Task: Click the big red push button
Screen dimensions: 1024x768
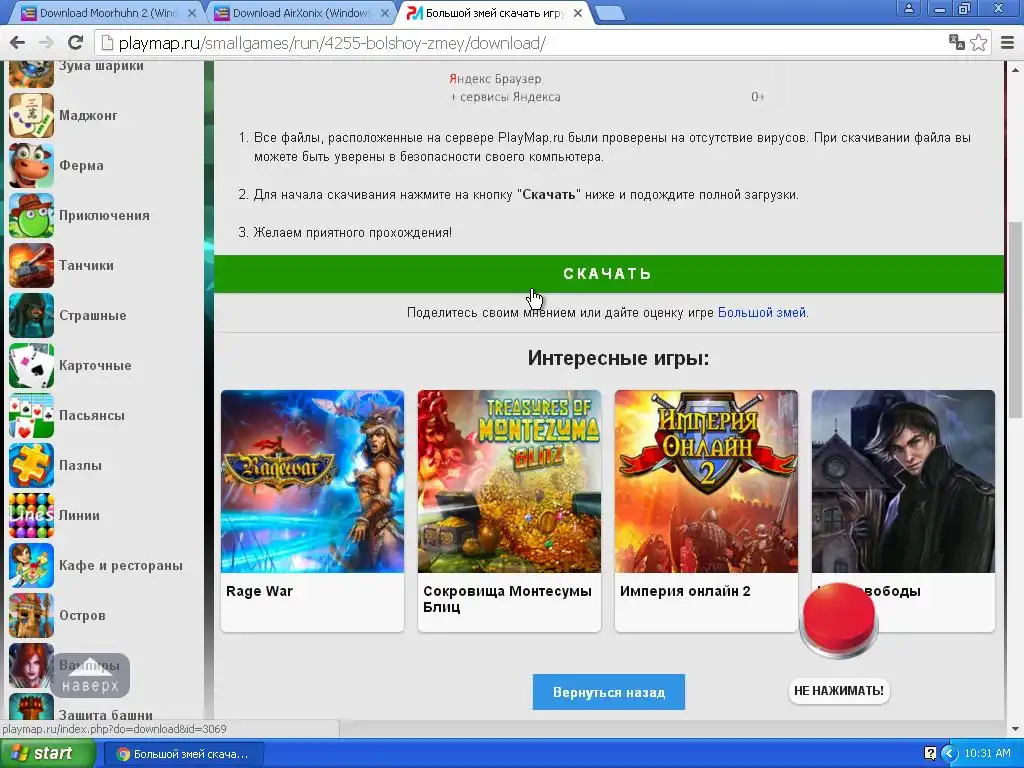Action: point(839,620)
